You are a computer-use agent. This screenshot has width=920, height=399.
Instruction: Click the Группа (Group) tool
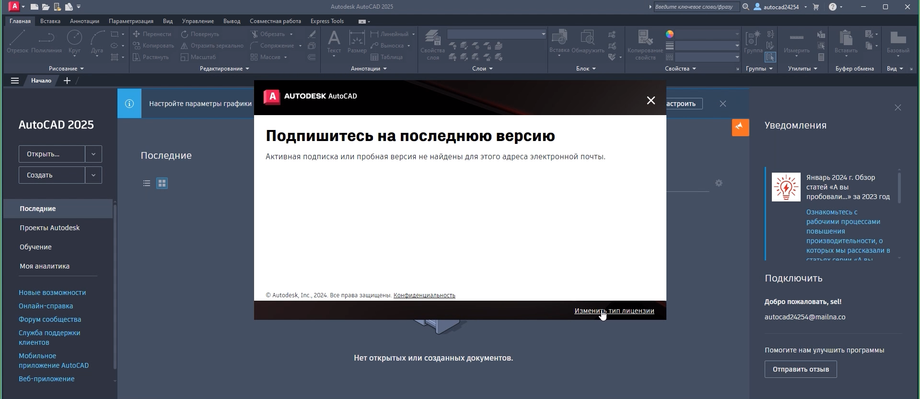point(752,42)
